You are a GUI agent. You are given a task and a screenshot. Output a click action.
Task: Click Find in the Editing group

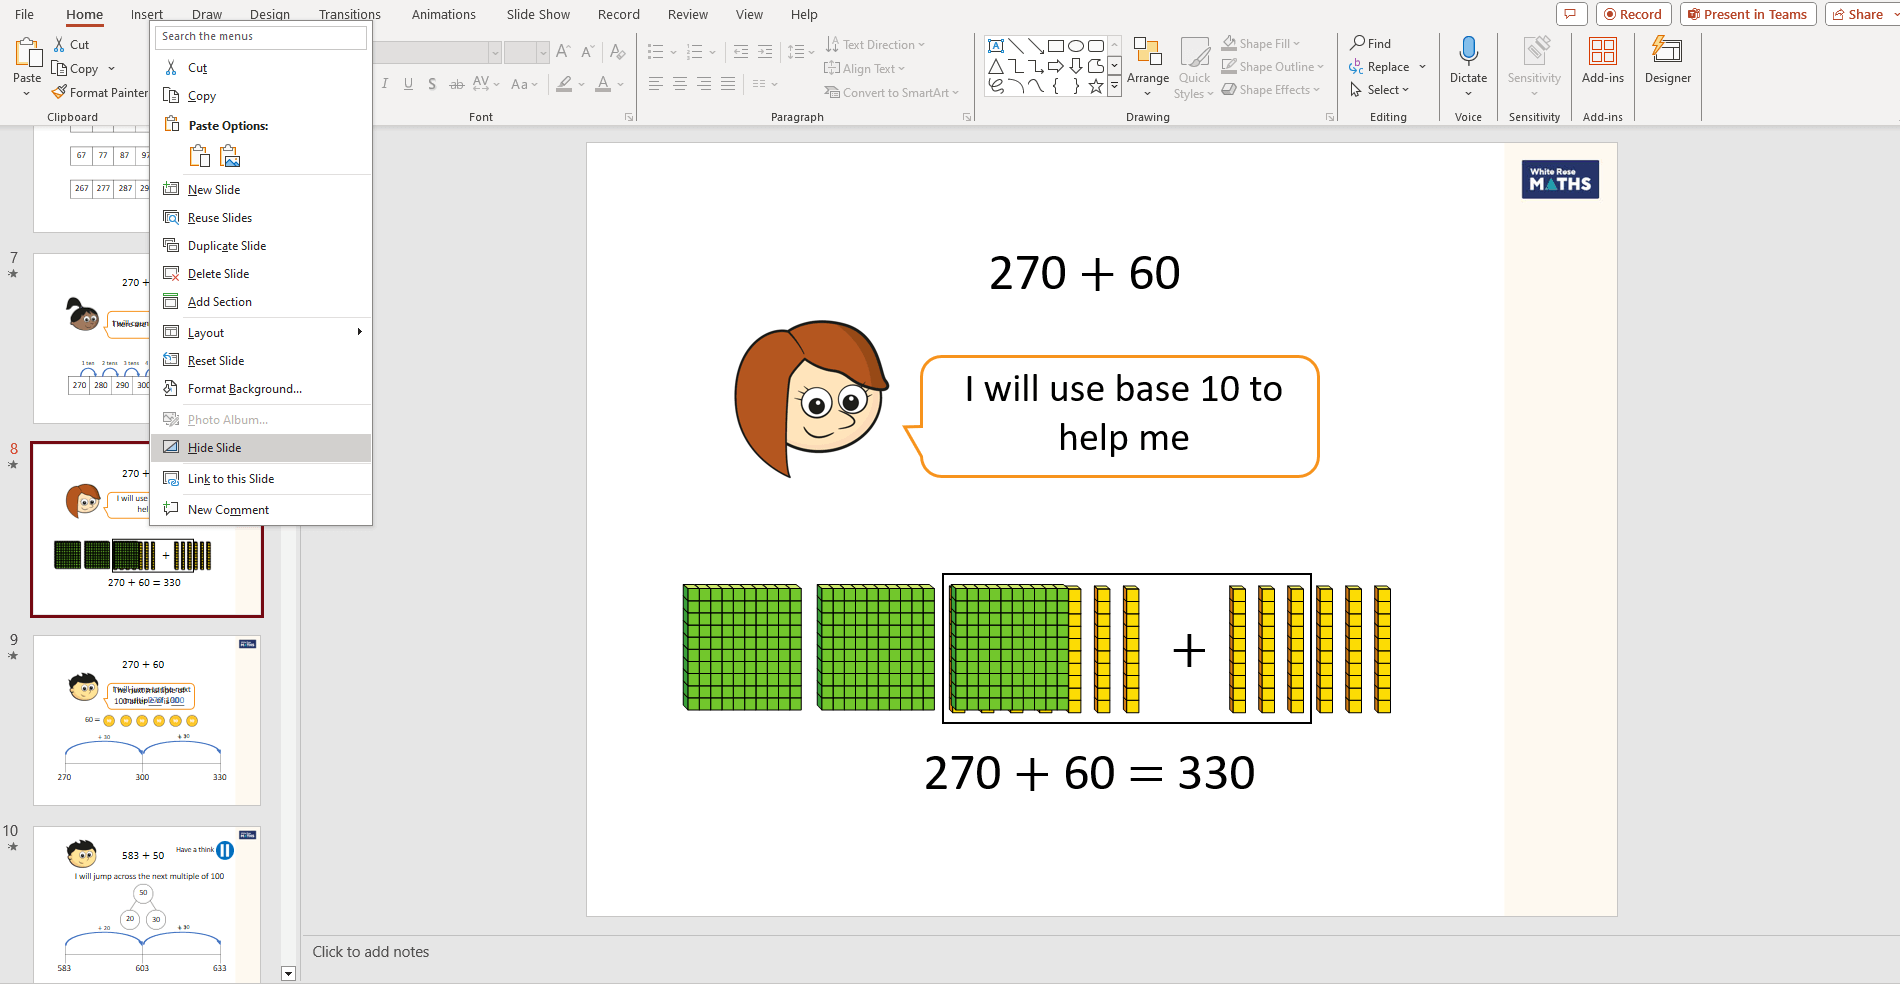click(x=1371, y=44)
